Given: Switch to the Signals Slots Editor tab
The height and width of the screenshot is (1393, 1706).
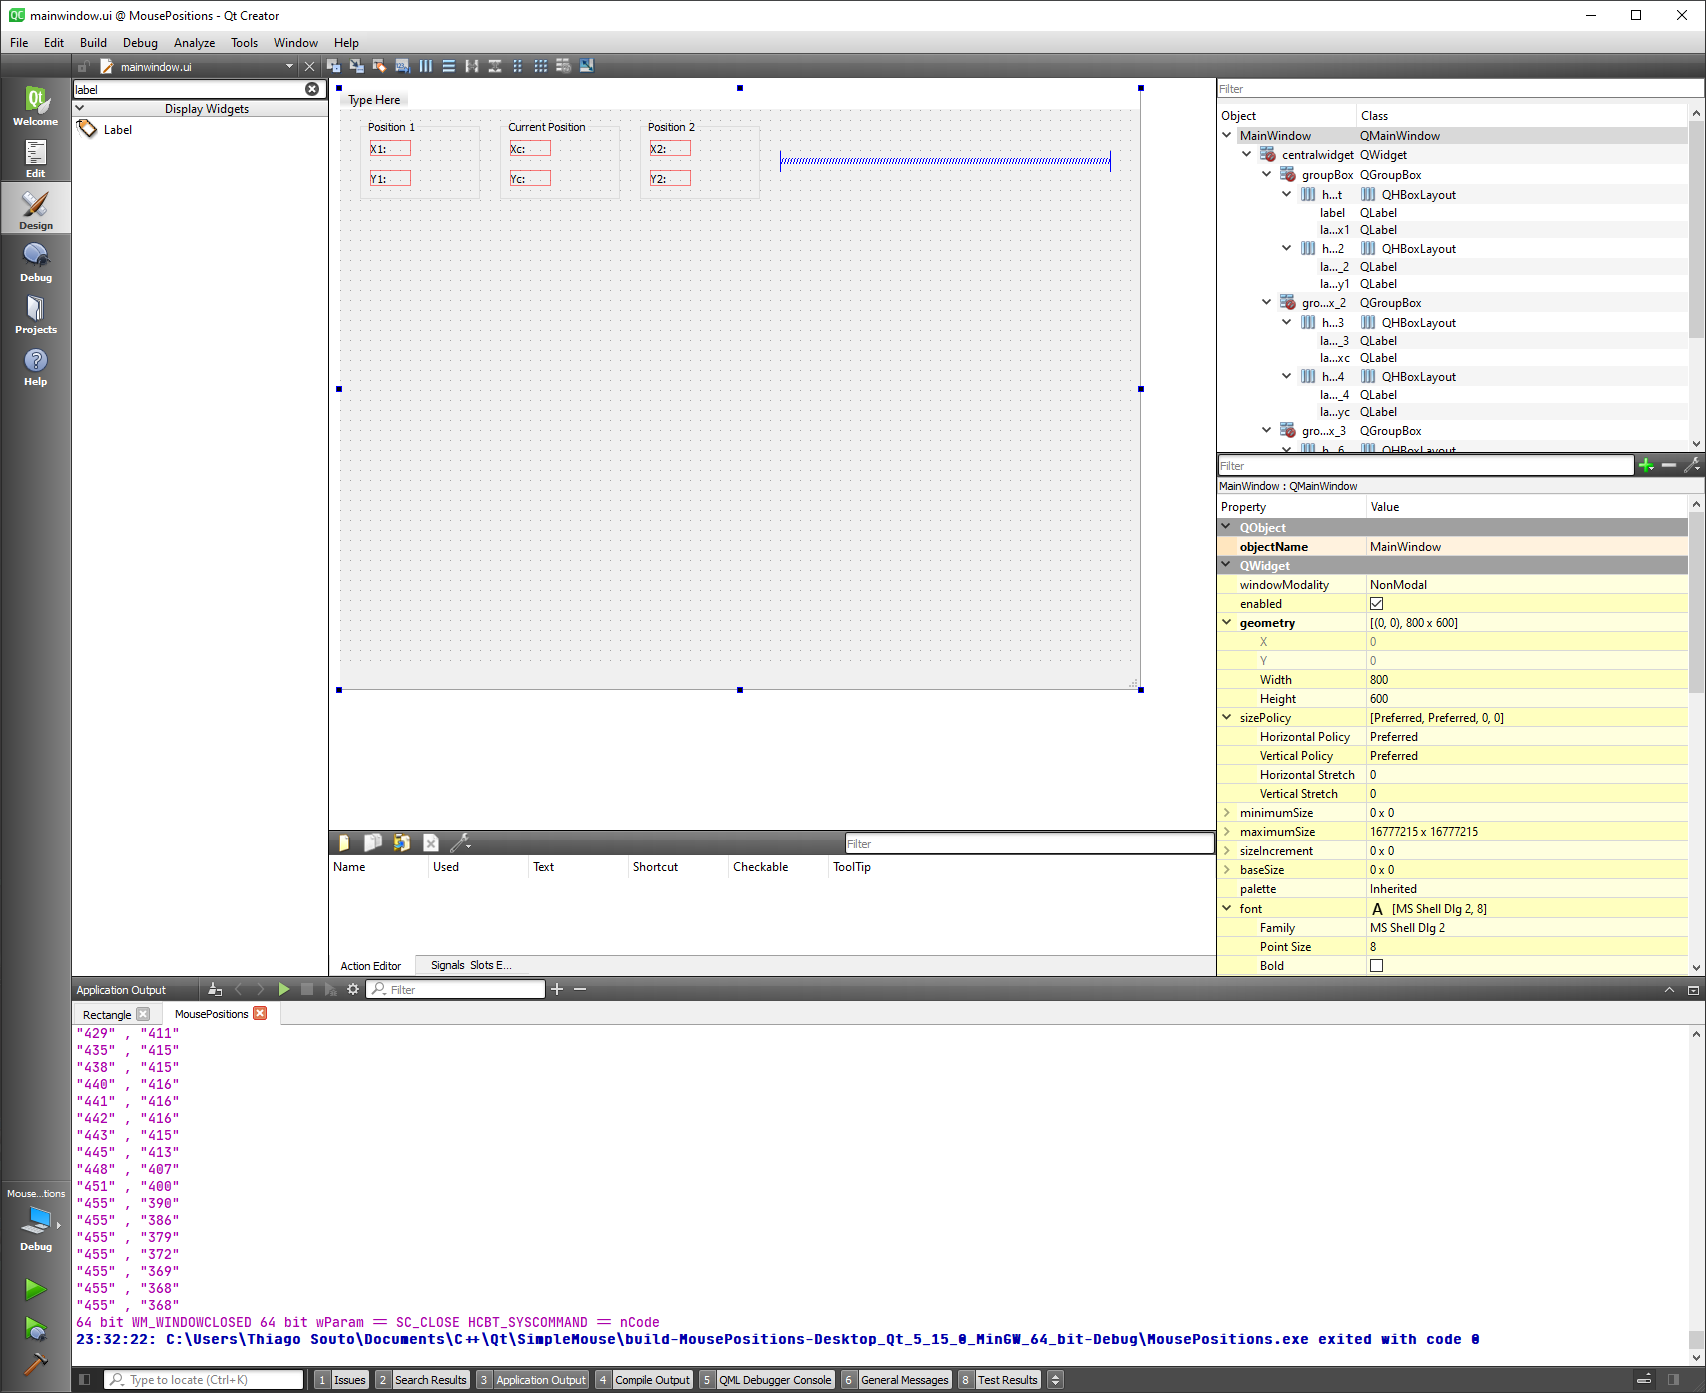Looking at the screenshot, I should [x=470, y=966].
